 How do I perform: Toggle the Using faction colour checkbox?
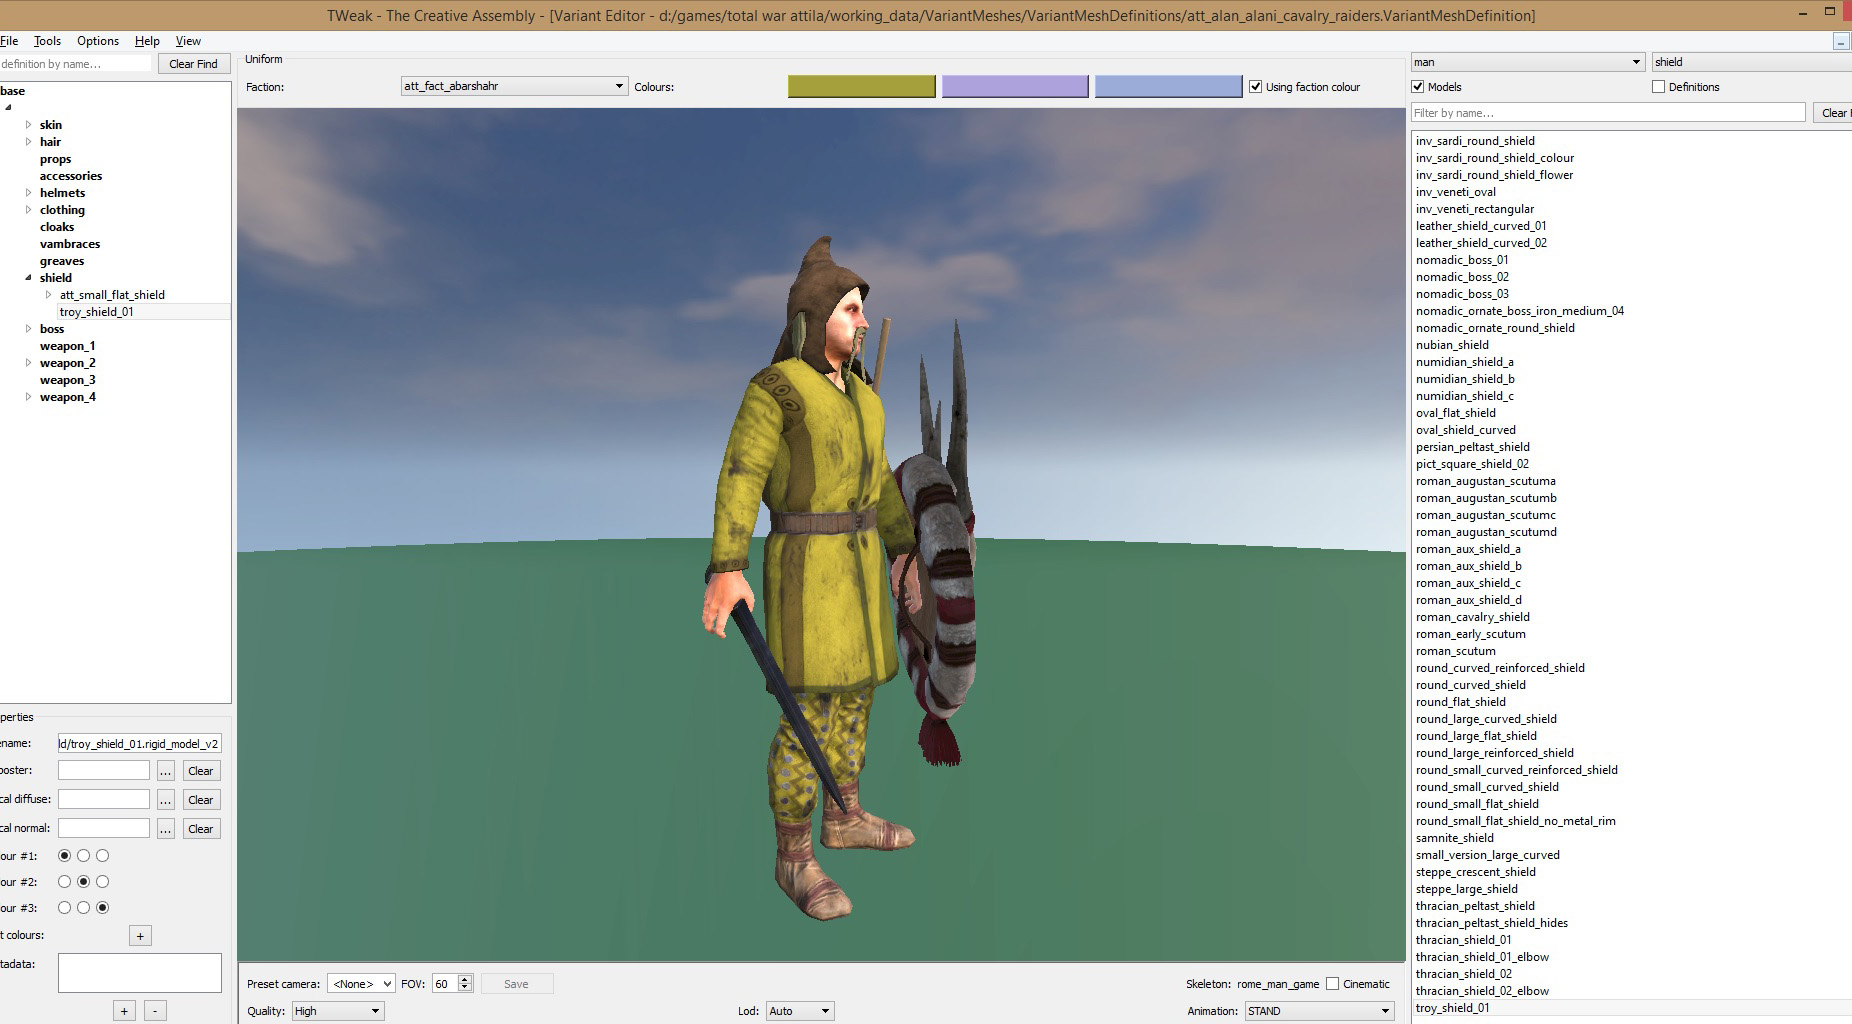click(x=1255, y=87)
